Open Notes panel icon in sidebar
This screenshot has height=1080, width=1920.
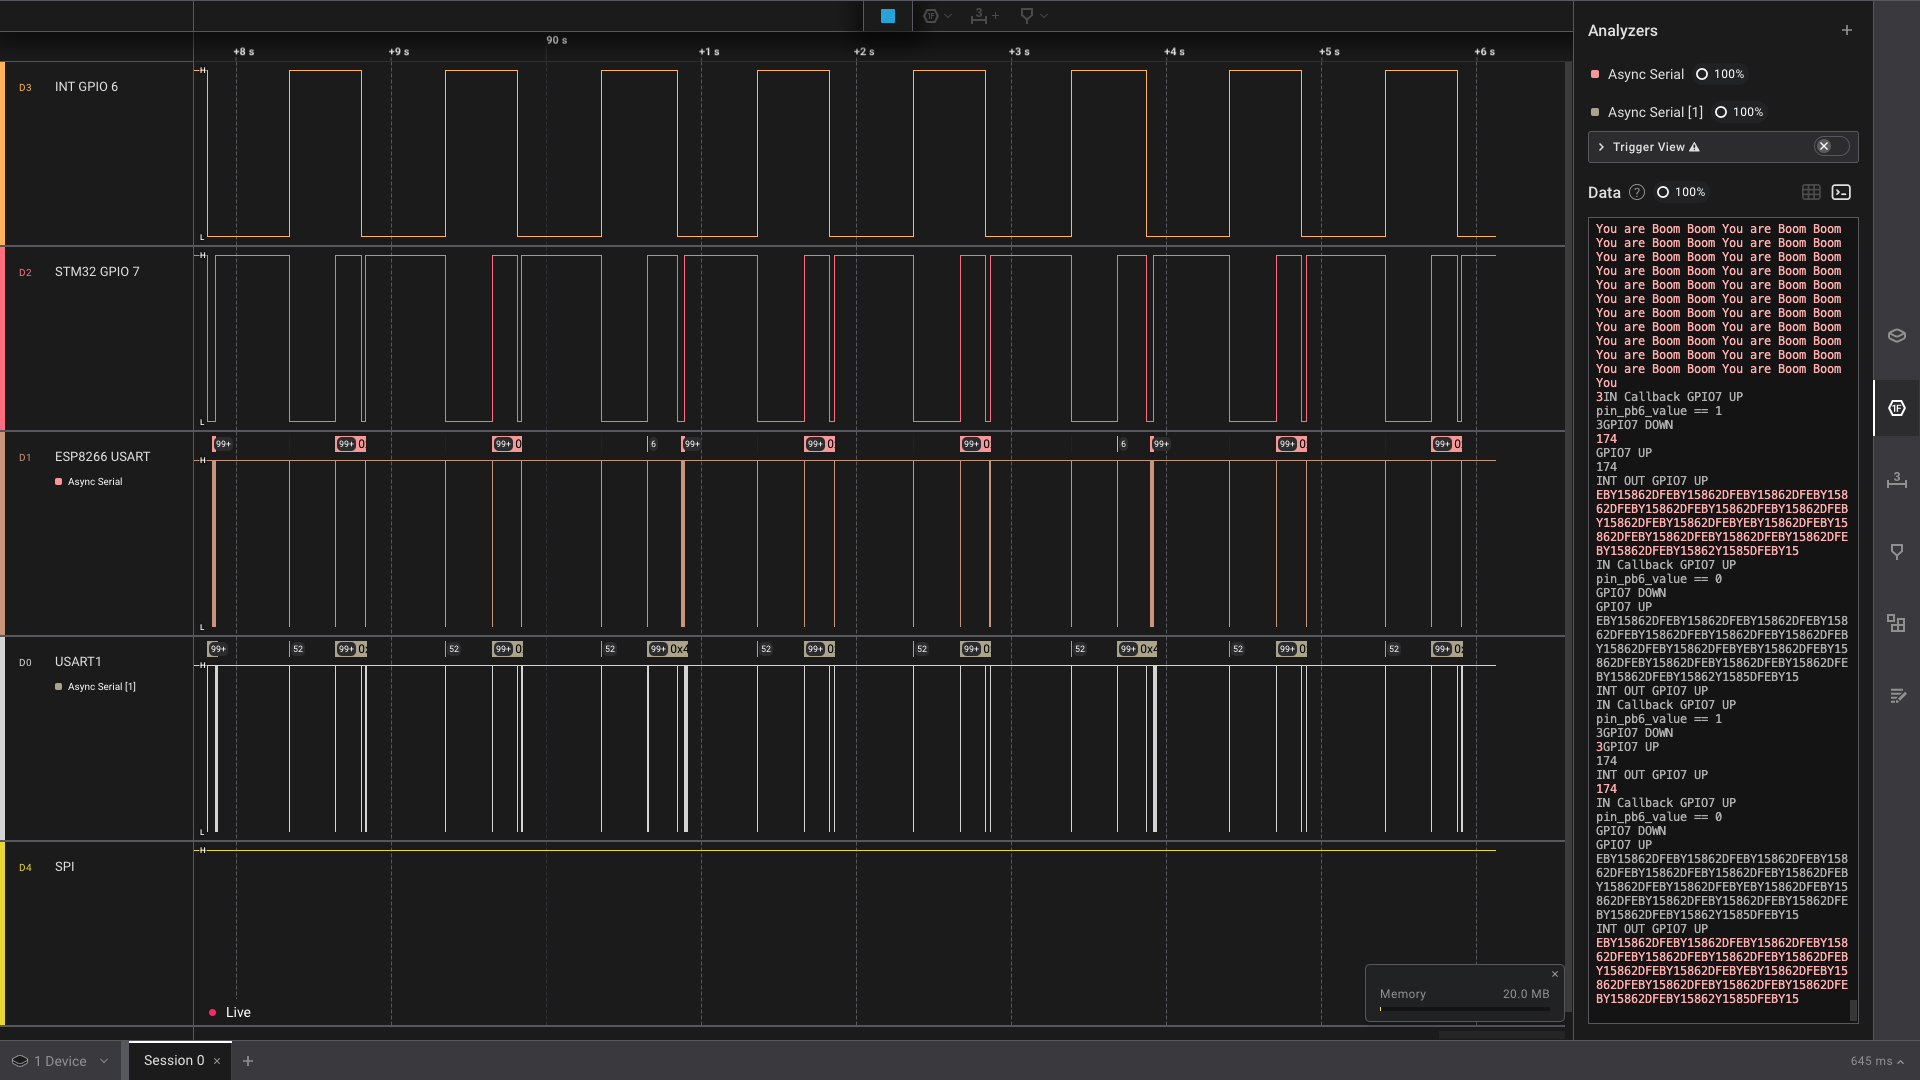[x=1896, y=696]
